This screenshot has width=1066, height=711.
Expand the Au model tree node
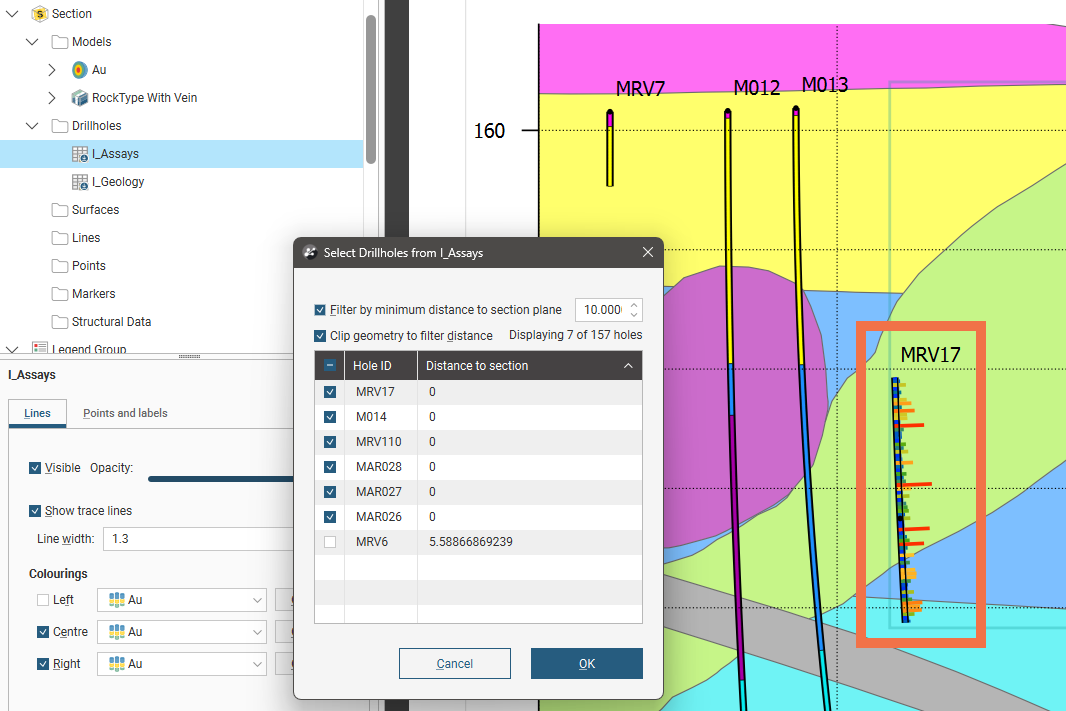pyautogui.click(x=52, y=70)
